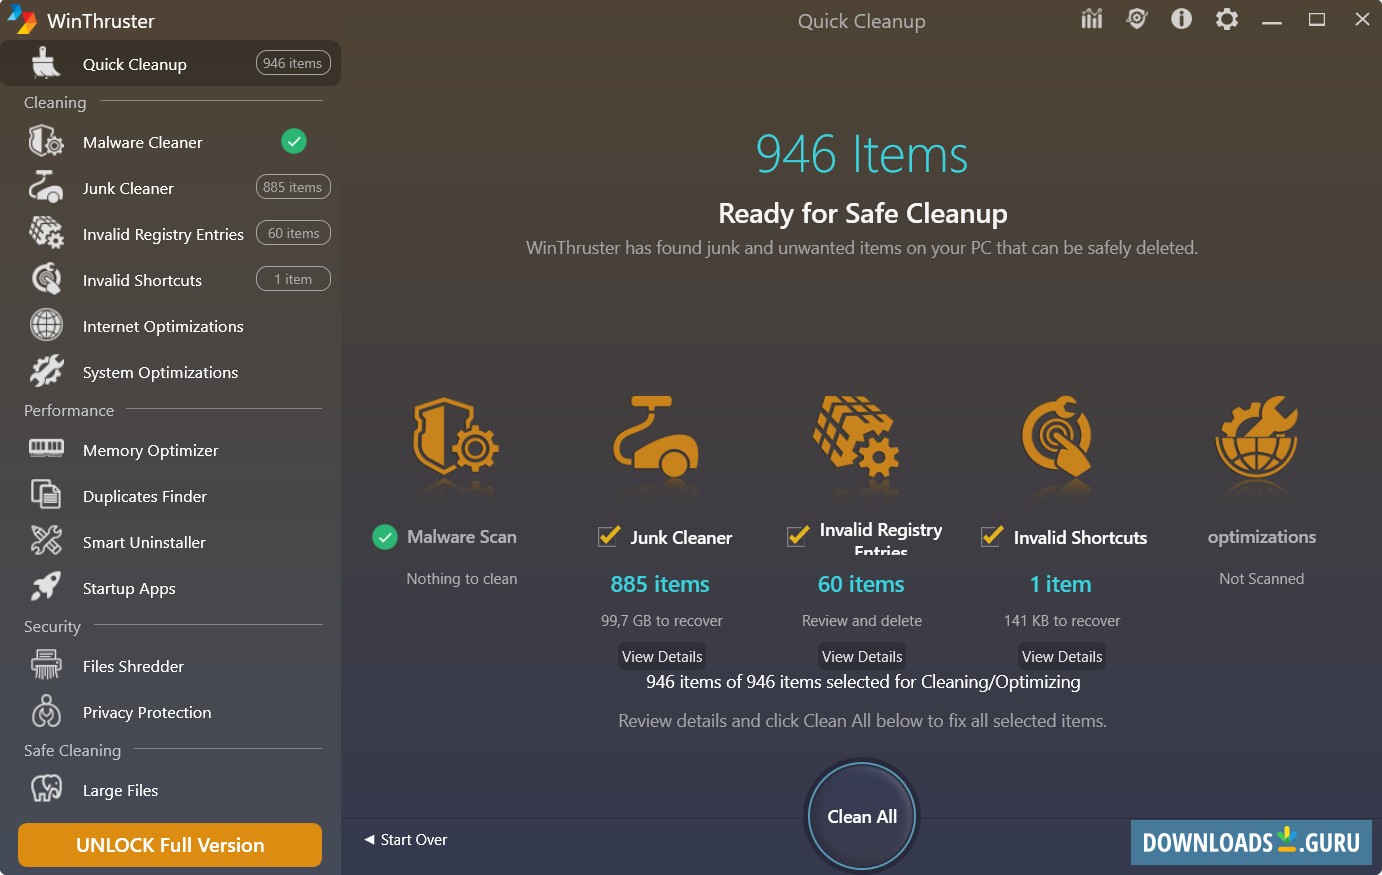This screenshot has height=875, width=1382.
Task: Click the "Nothing to clean" status text
Action: click(x=462, y=579)
